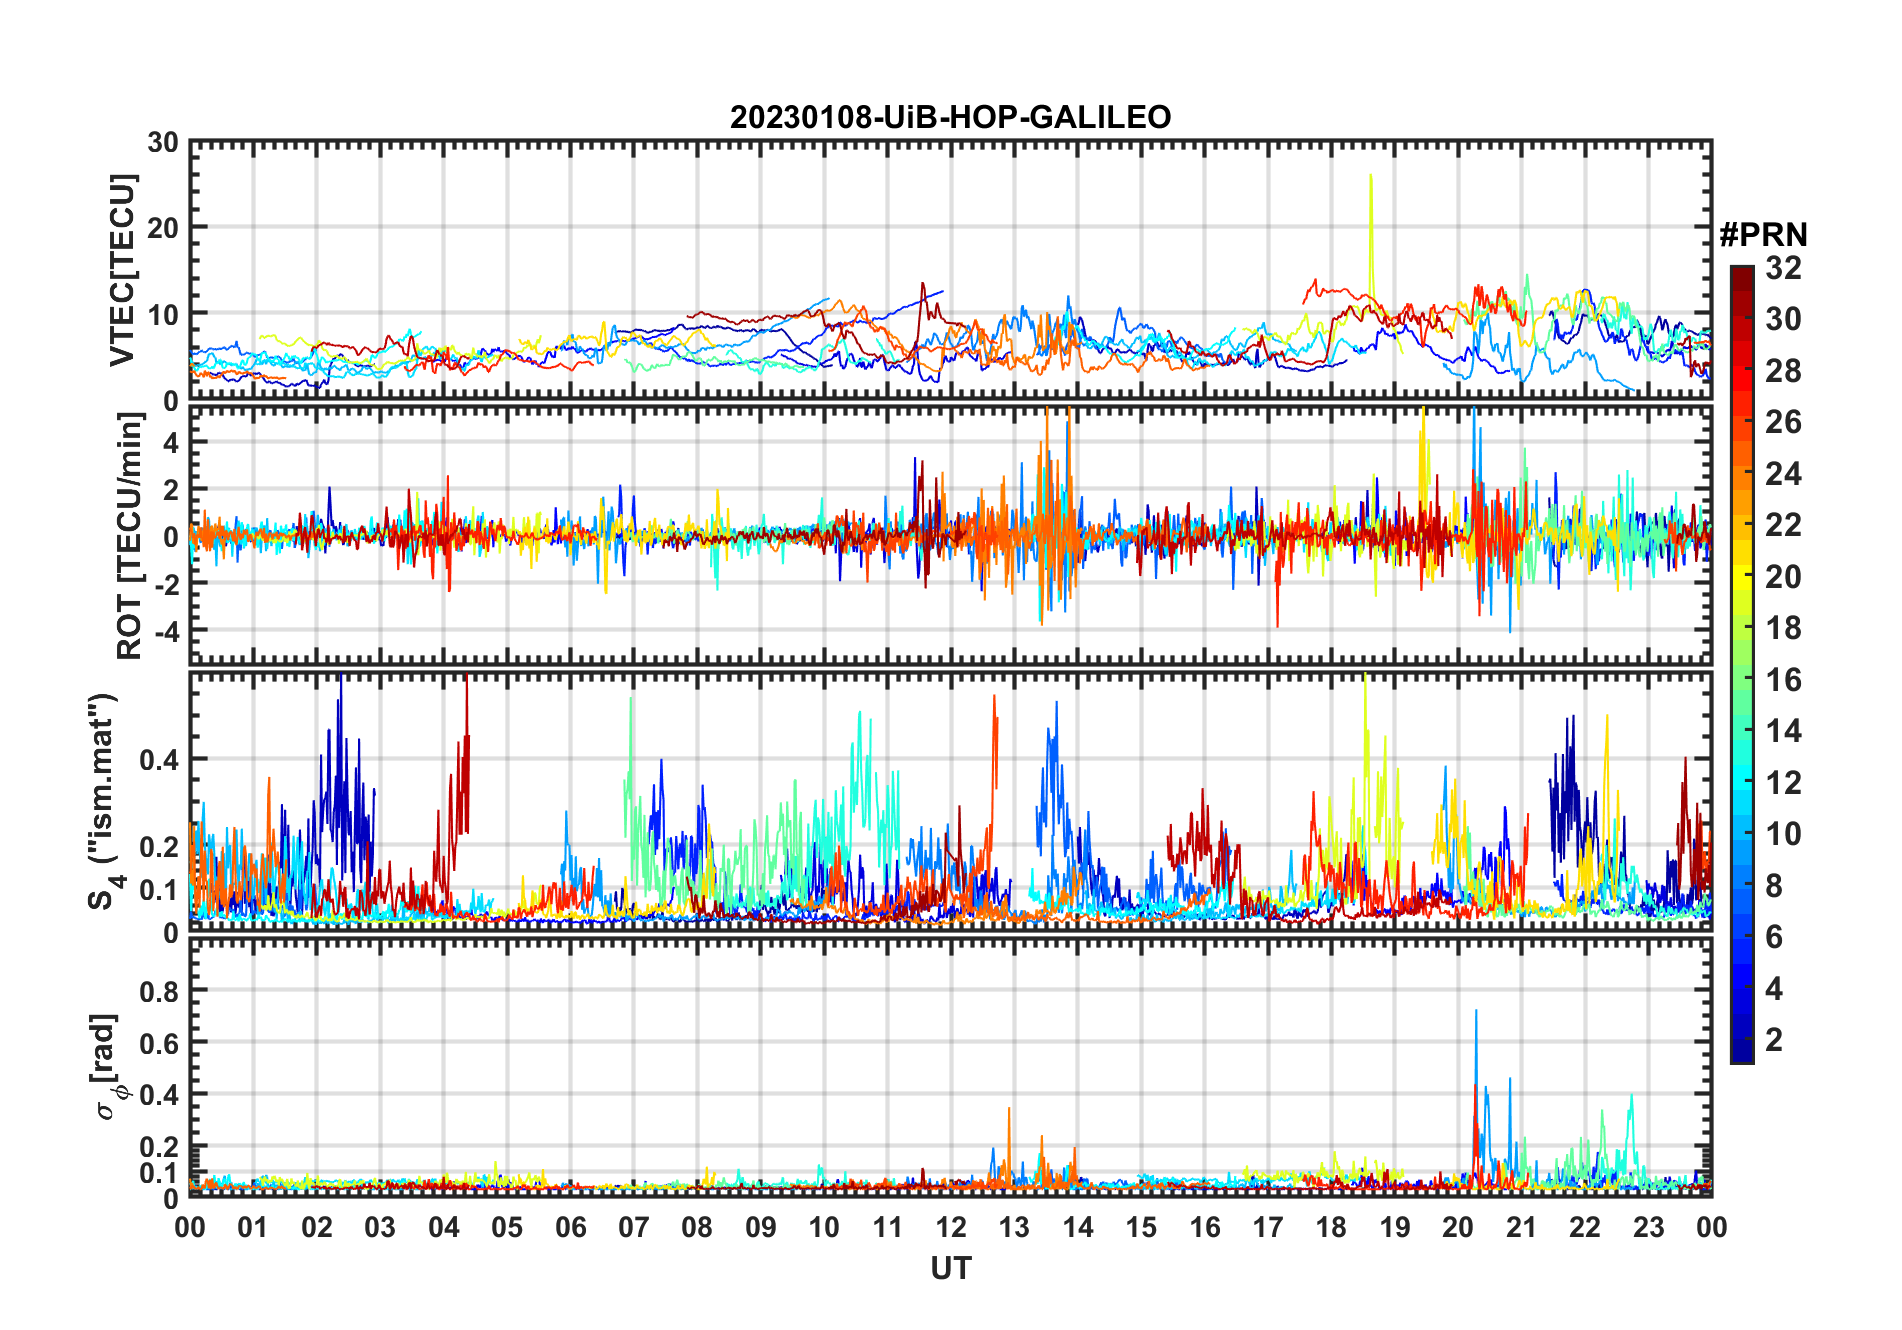Click the VTEC y-axis tick label 20
Image resolution: width=1902 pixels, height=1330 pixels.
click(163, 228)
